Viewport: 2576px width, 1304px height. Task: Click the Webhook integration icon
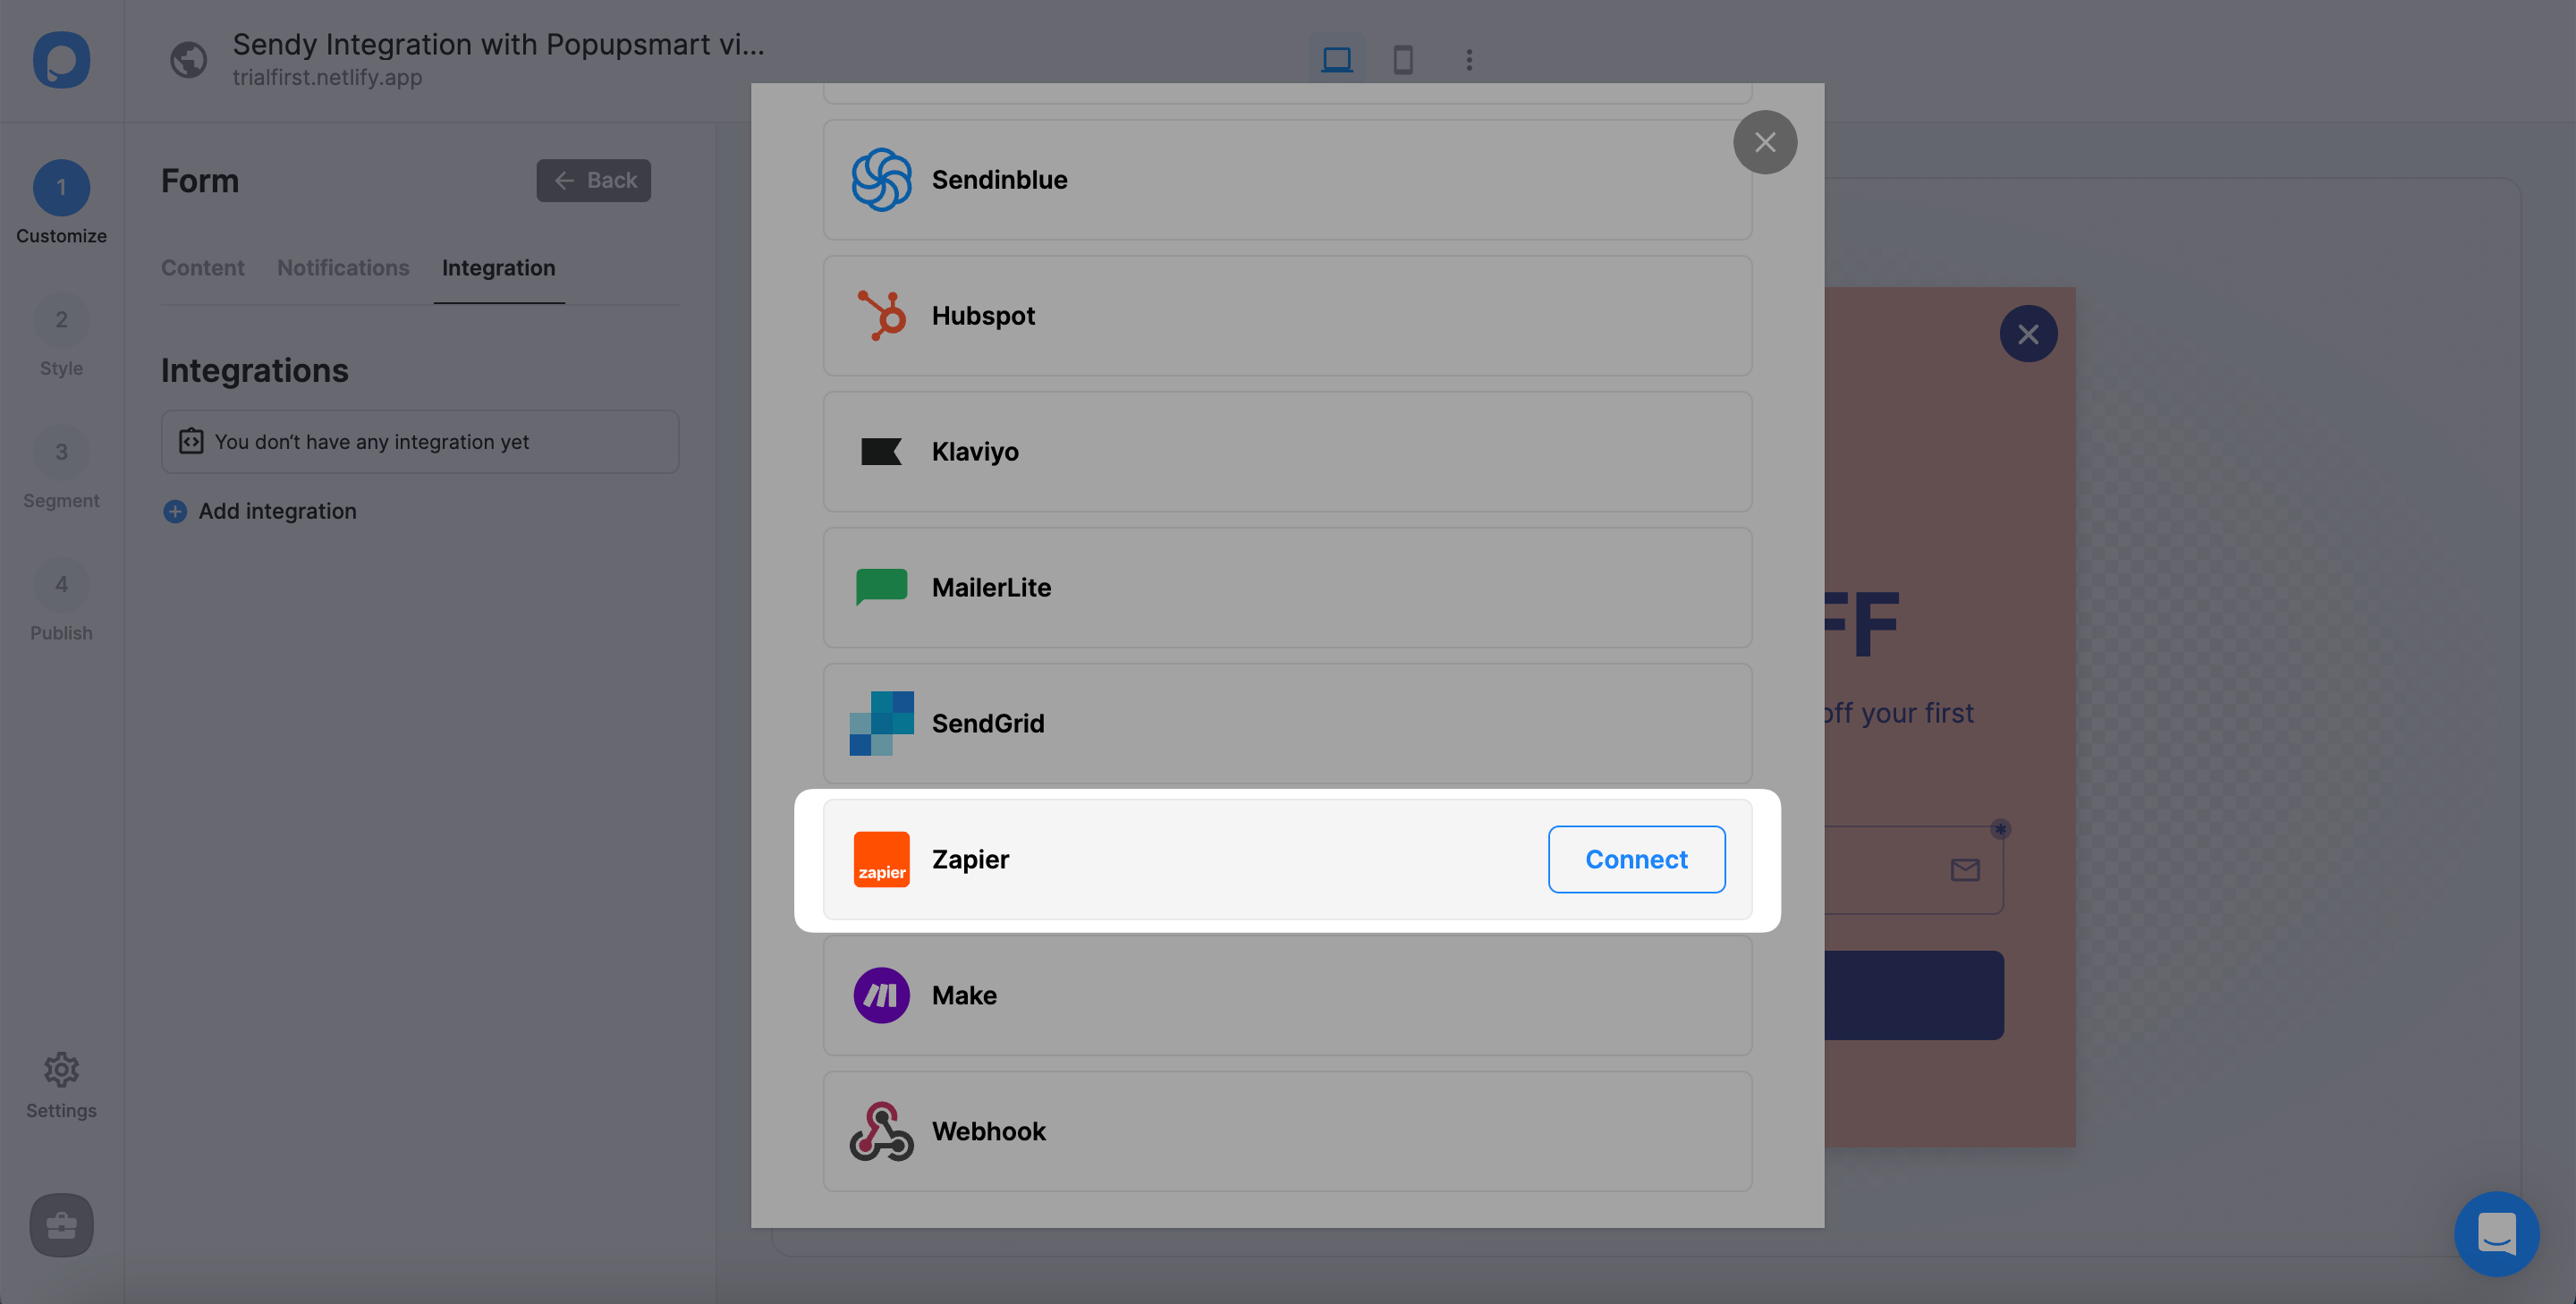[881, 1131]
